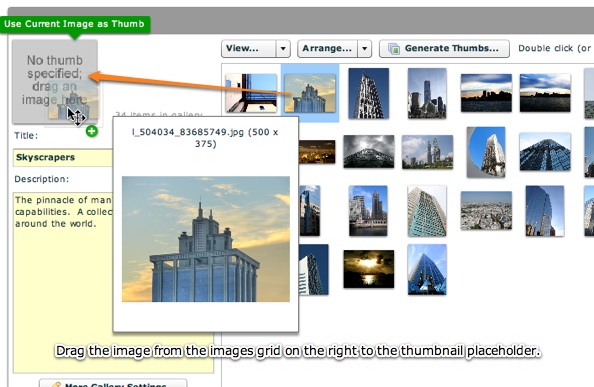Select the night city lights thumbnail

point(317,152)
